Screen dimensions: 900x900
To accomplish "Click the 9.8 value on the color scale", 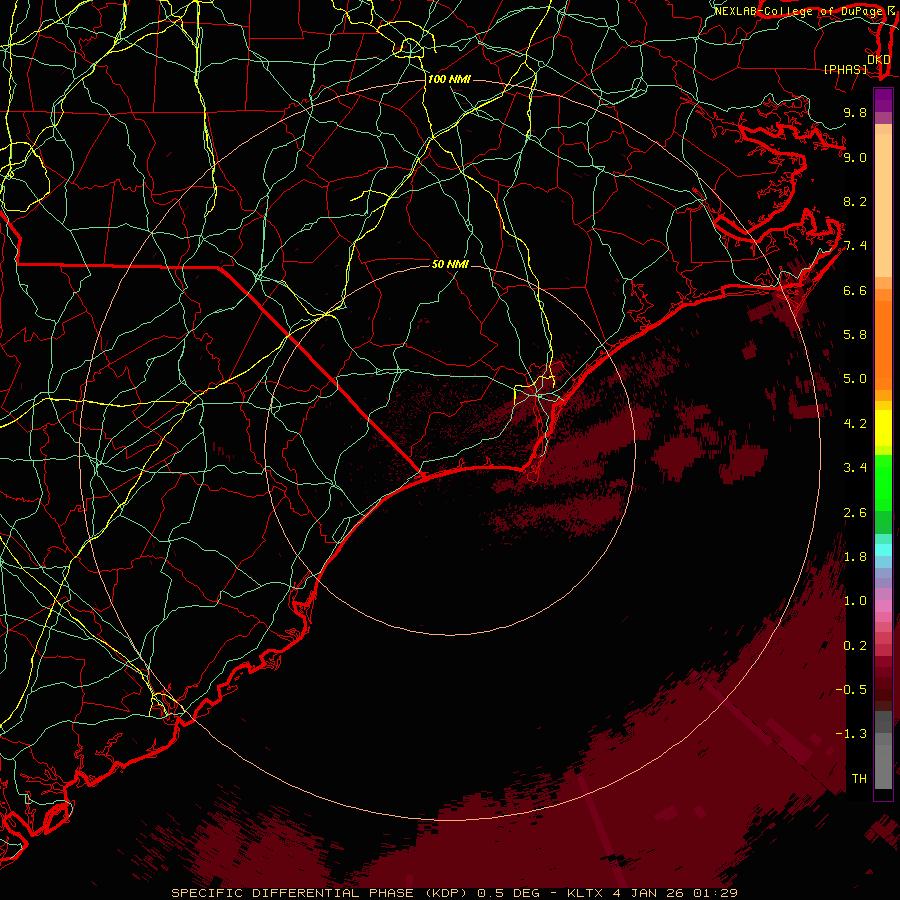I will (x=855, y=112).
